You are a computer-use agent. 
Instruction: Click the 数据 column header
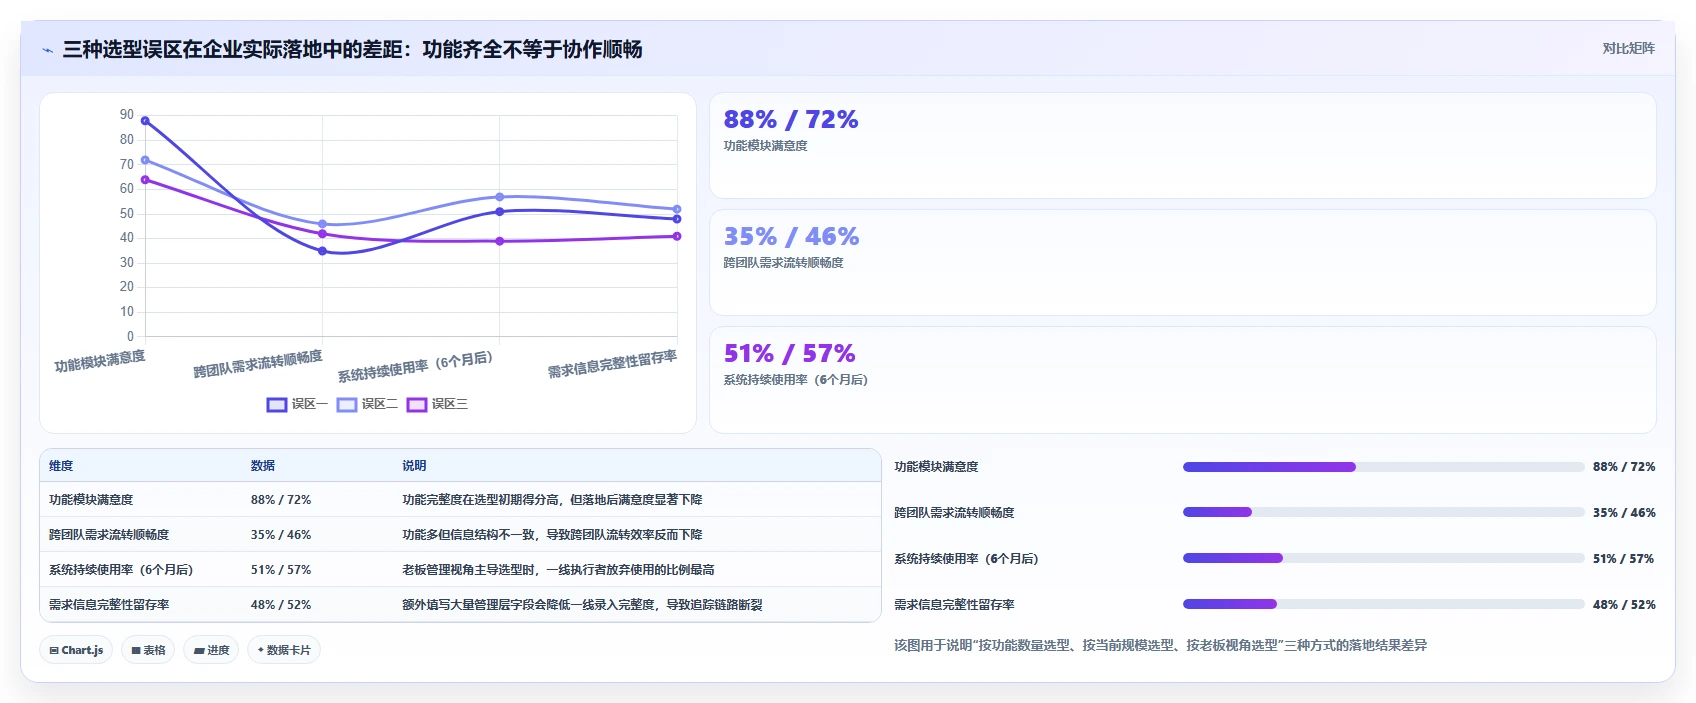click(263, 466)
